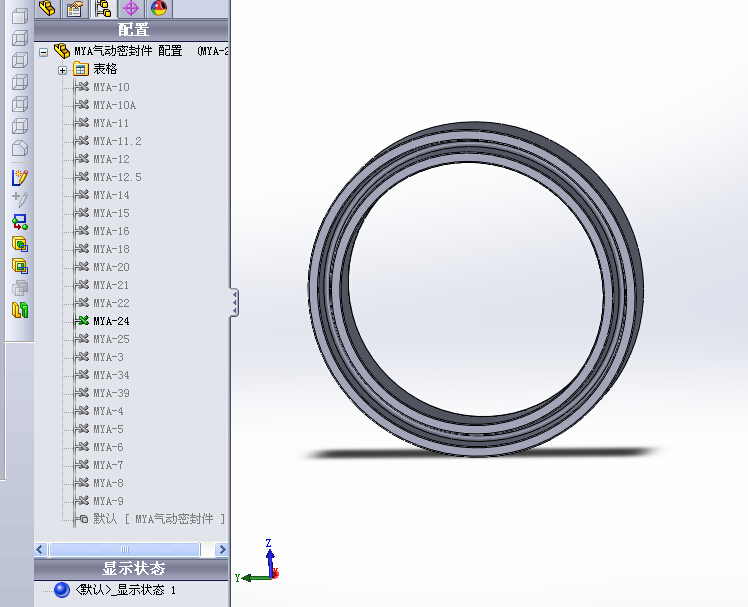748x607 pixels.
Task: Click the left arrow of horizontal scrollbar
Action: tap(40, 549)
